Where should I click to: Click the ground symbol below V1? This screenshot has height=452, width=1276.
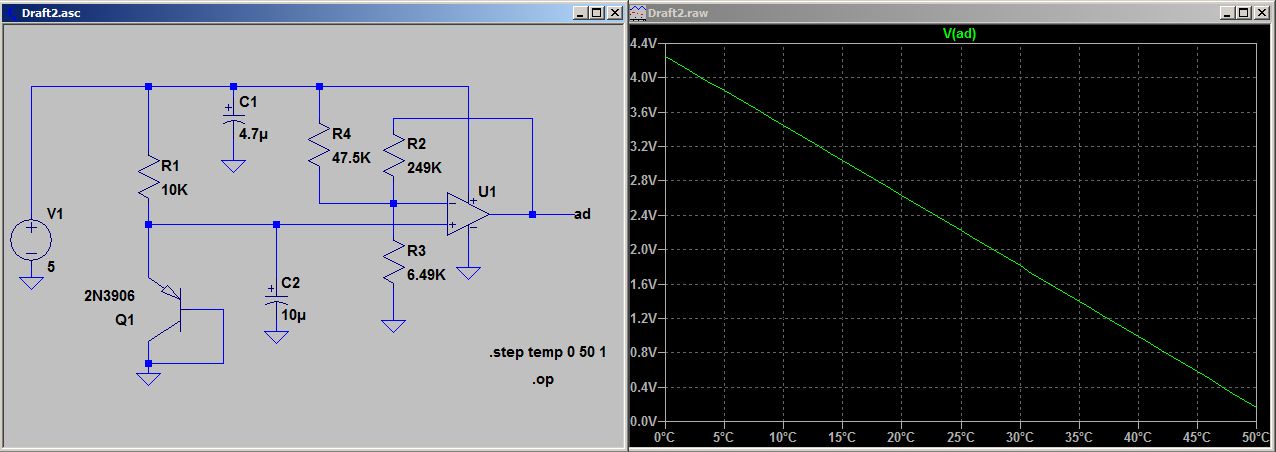[x=31, y=282]
